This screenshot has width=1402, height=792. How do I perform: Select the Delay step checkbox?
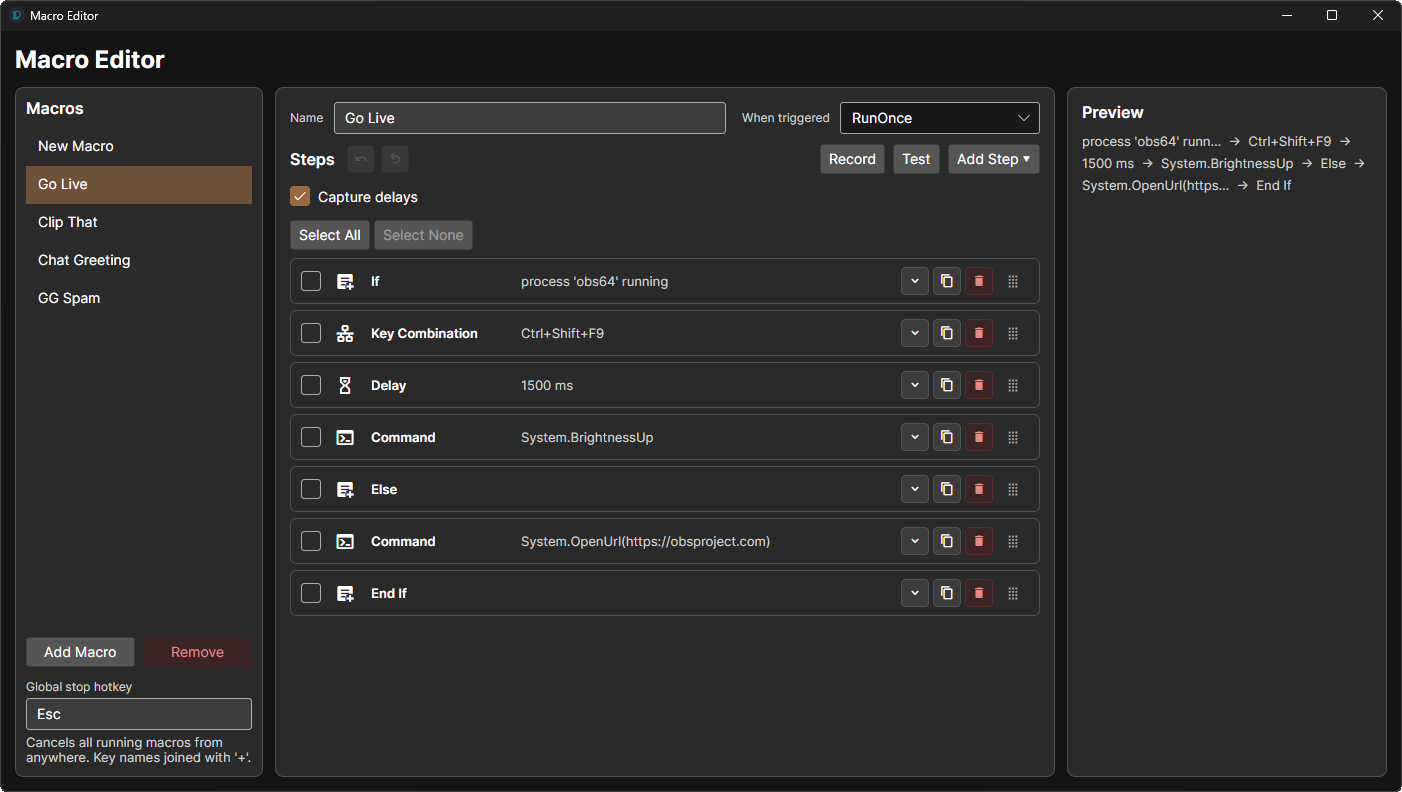pyautogui.click(x=311, y=385)
